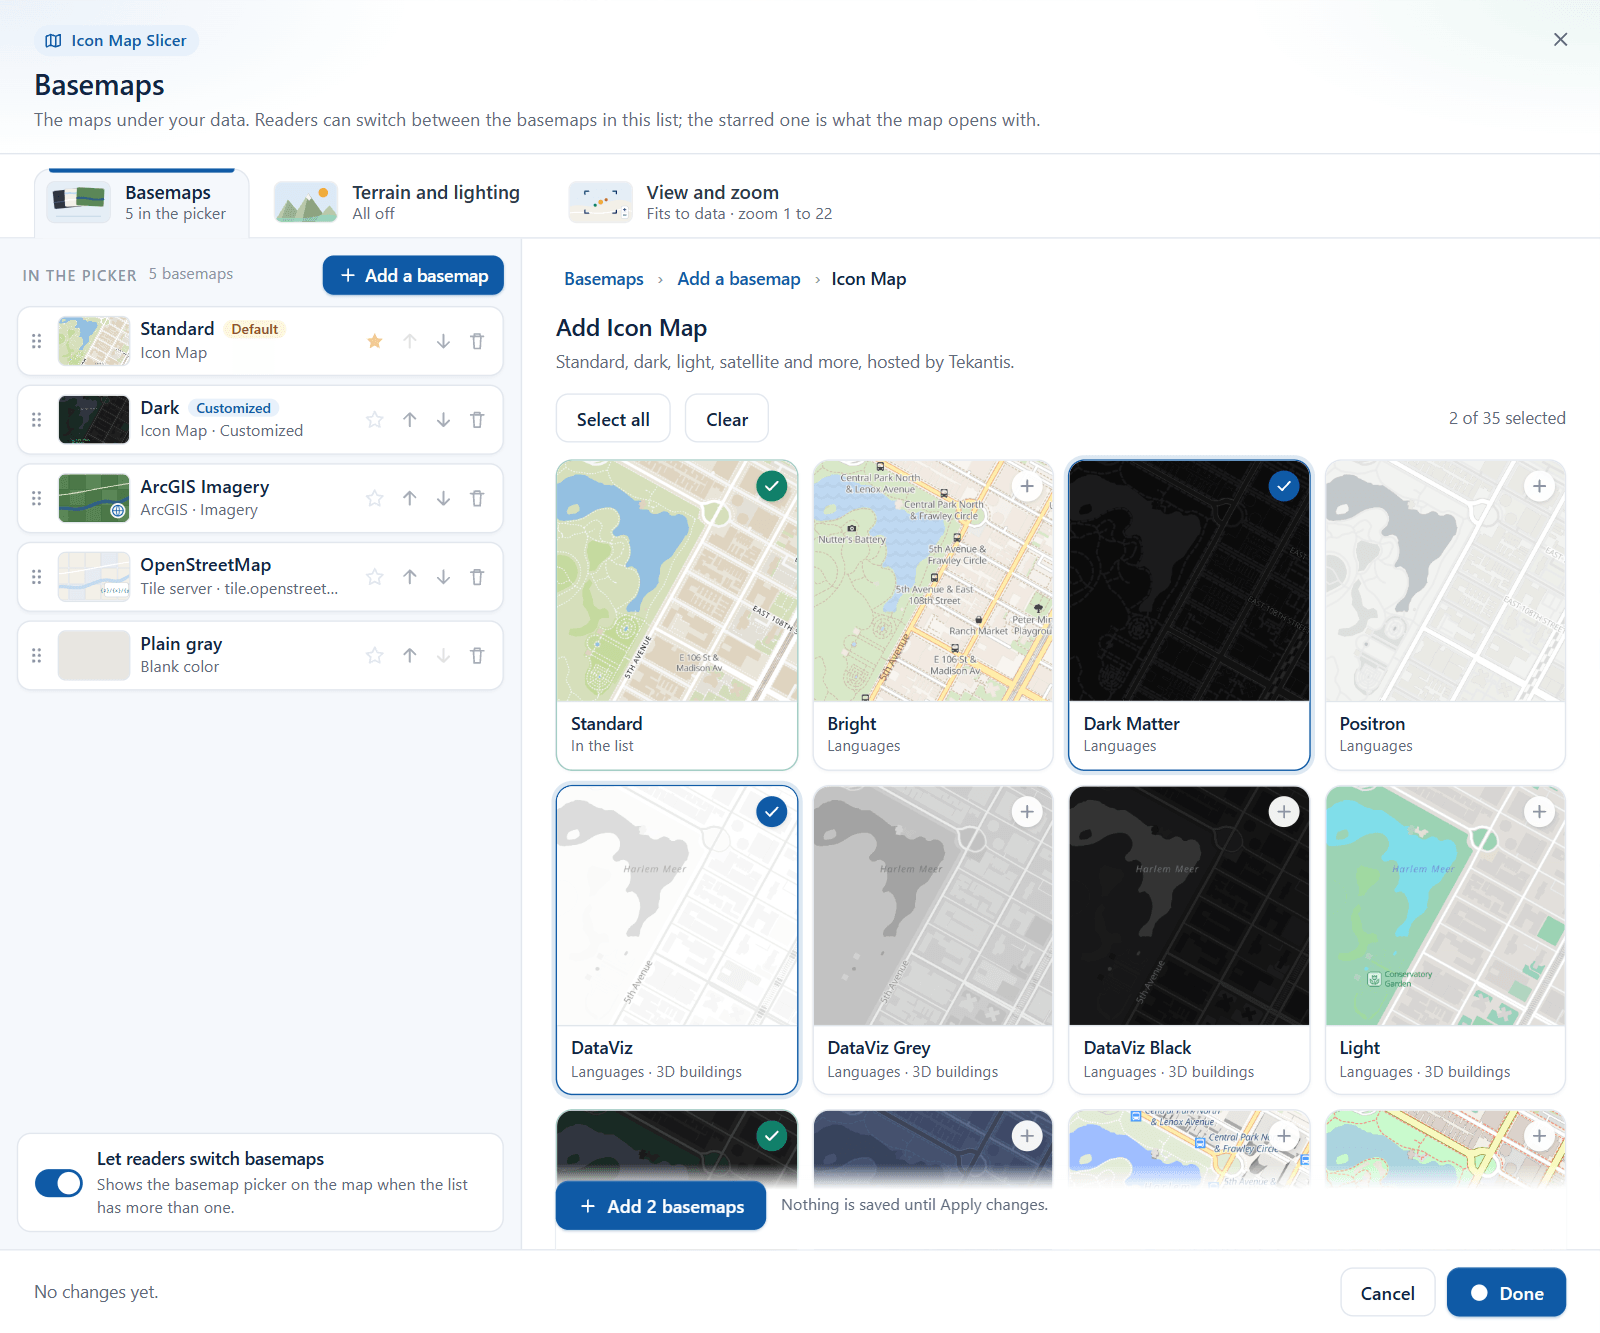Star the Plain gray basemap
This screenshot has width=1600, height=1333.
coord(375,655)
